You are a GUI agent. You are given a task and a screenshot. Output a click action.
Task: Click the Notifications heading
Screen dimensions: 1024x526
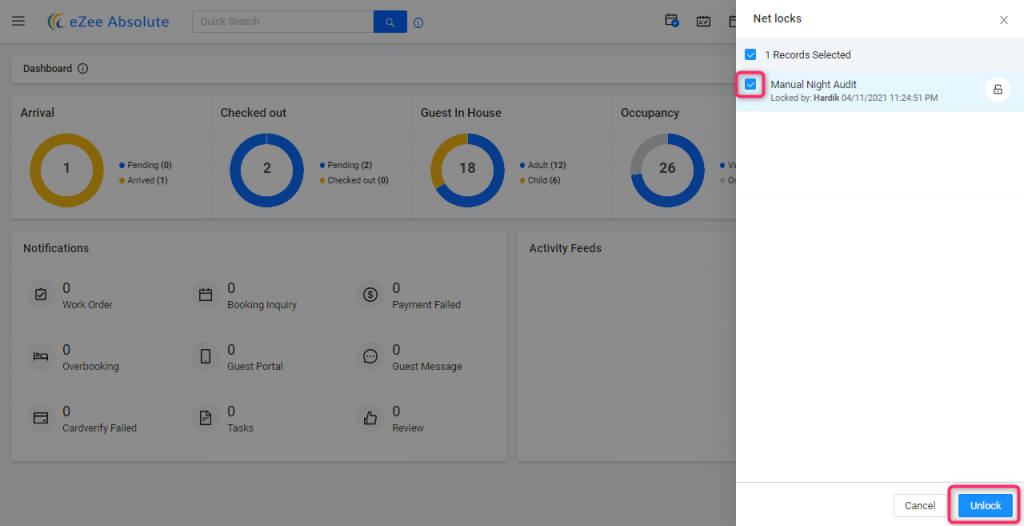(x=56, y=248)
